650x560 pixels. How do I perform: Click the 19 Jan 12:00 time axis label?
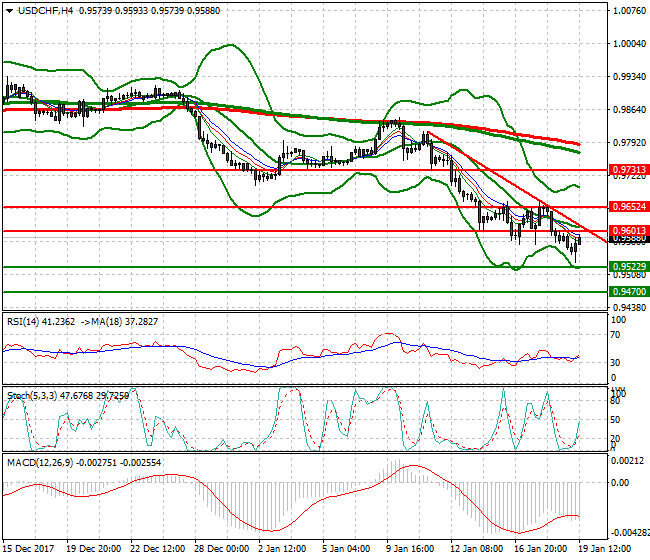tap(605, 549)
